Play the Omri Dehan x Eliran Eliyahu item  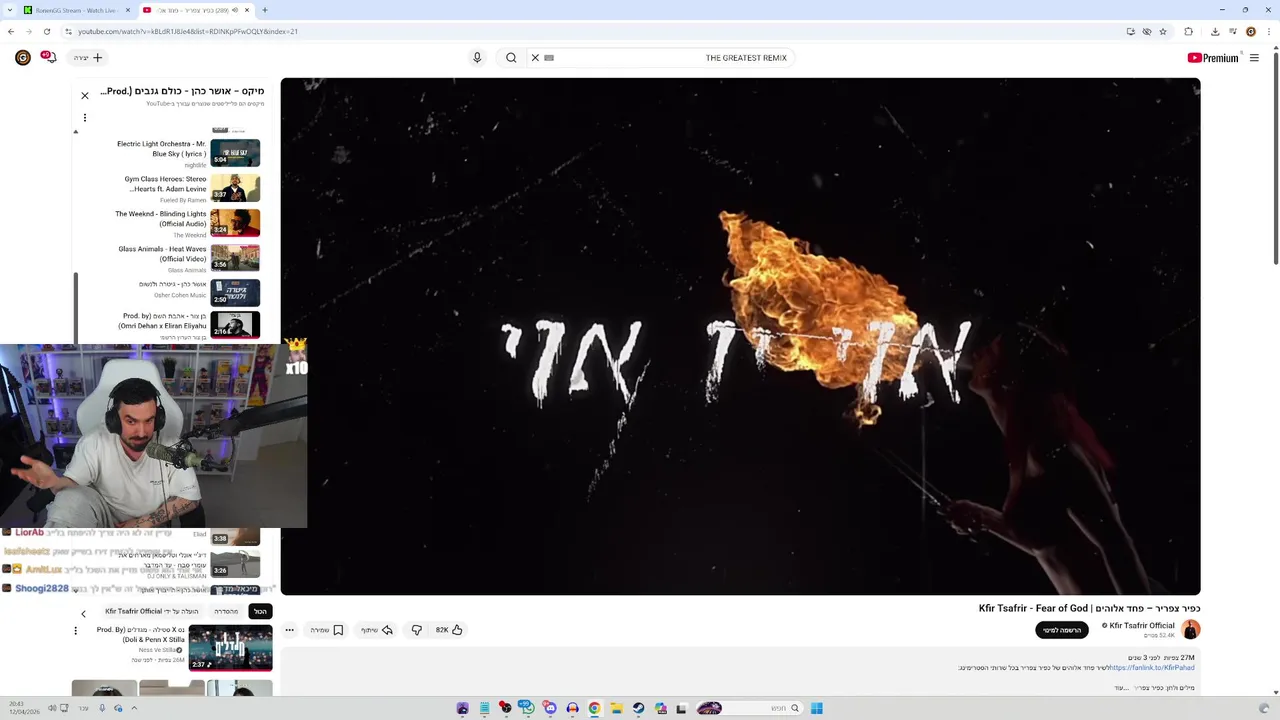[187, 326]
